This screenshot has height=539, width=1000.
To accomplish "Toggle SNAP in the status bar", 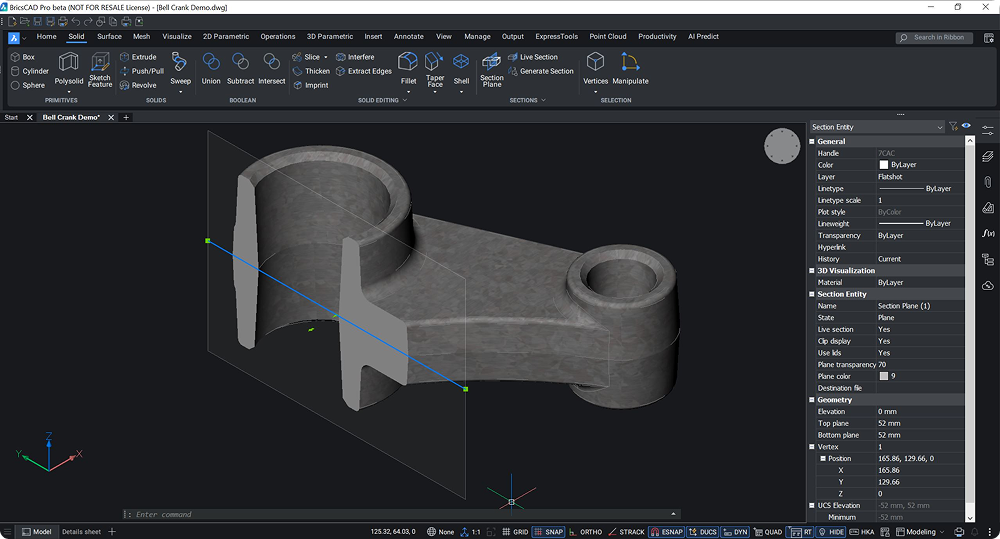I will [548, 532].
